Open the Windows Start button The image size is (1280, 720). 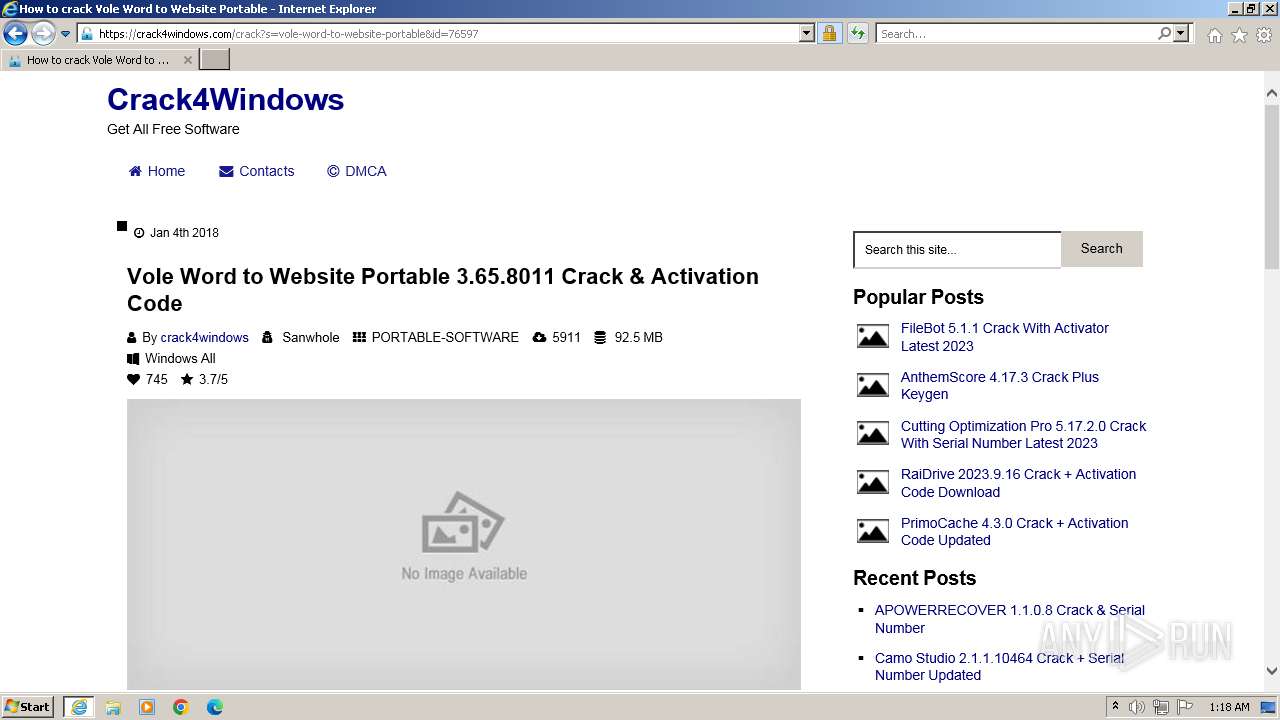(28, 707)
